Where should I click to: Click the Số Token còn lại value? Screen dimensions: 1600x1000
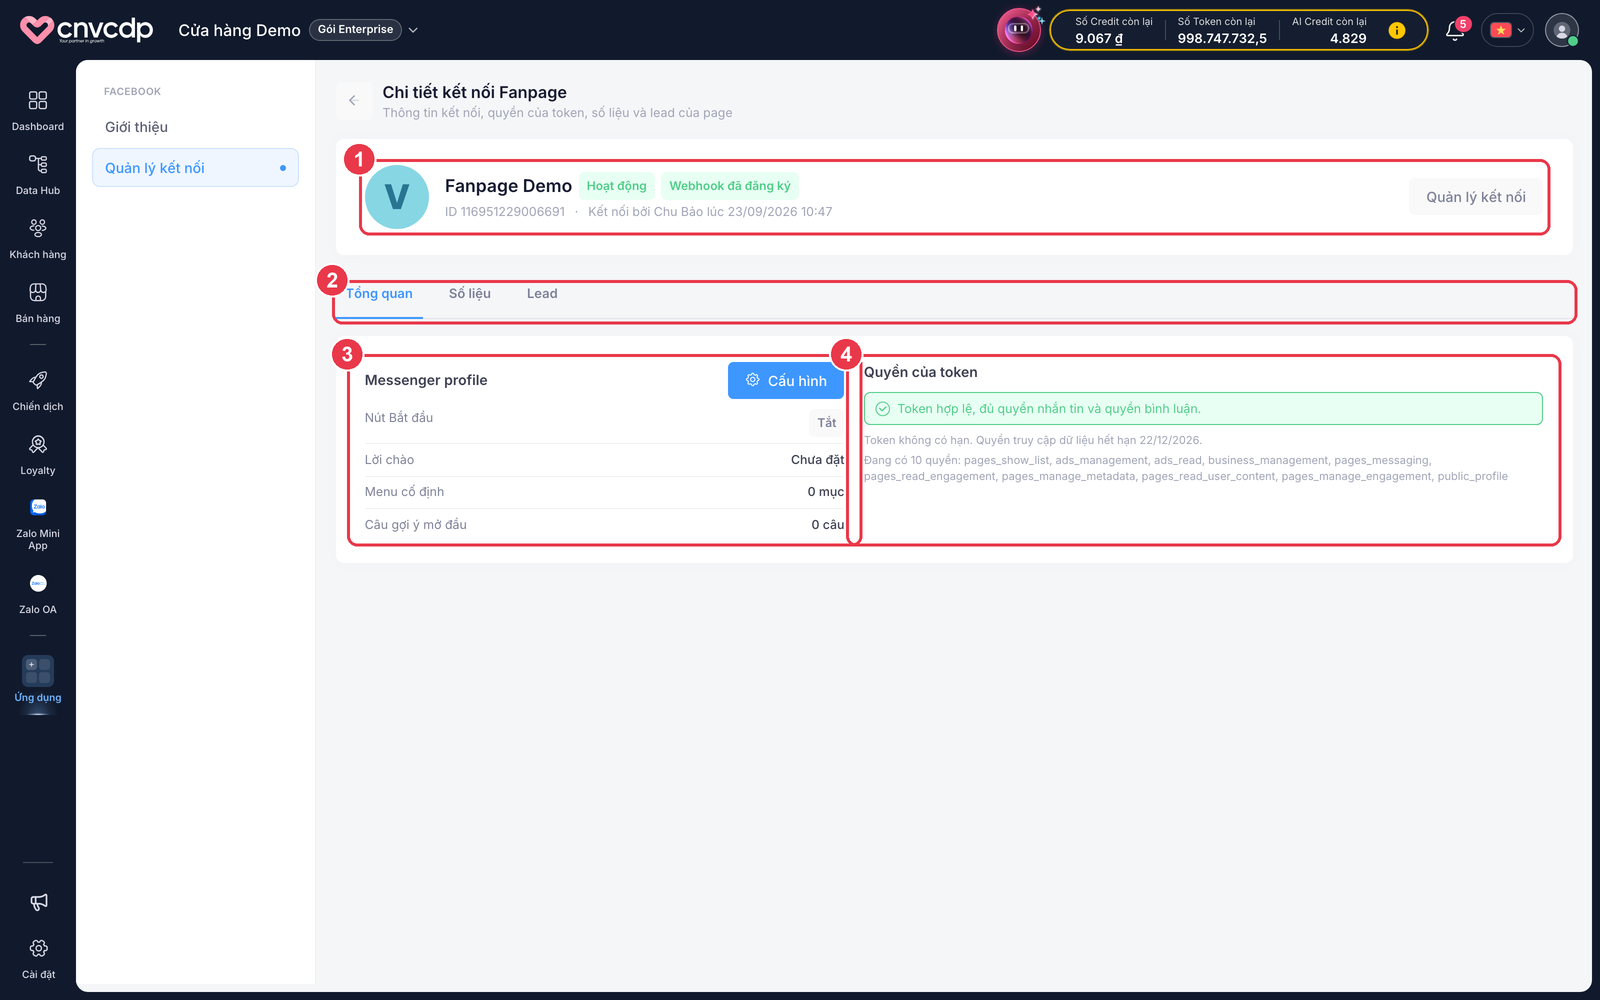click(x=1222, y=39)
